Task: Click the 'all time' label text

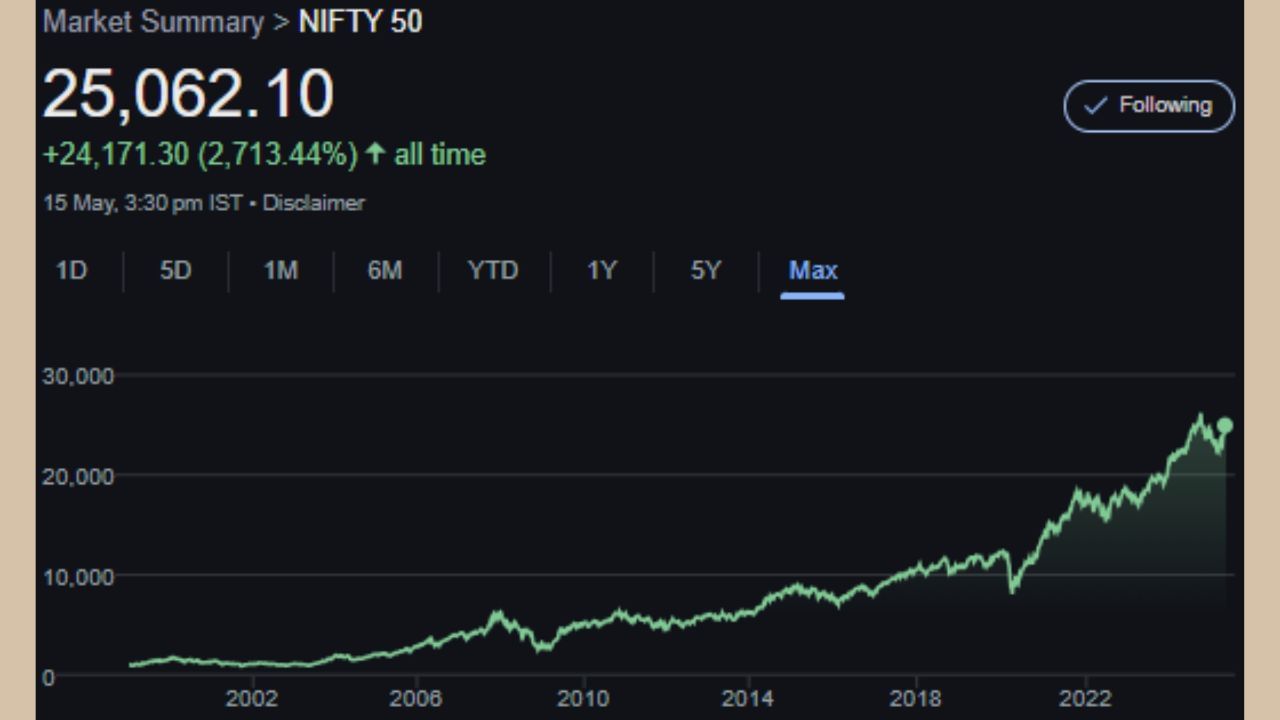Action: coord(440,155)
